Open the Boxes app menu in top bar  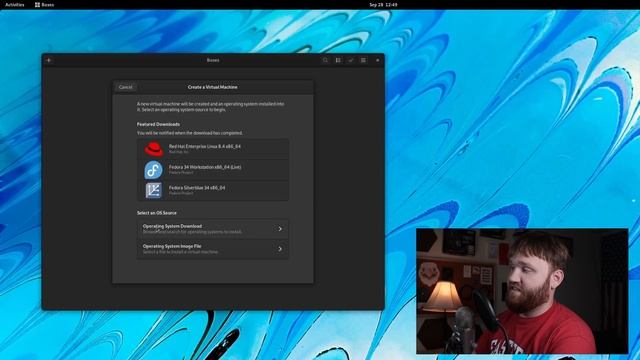44,5
